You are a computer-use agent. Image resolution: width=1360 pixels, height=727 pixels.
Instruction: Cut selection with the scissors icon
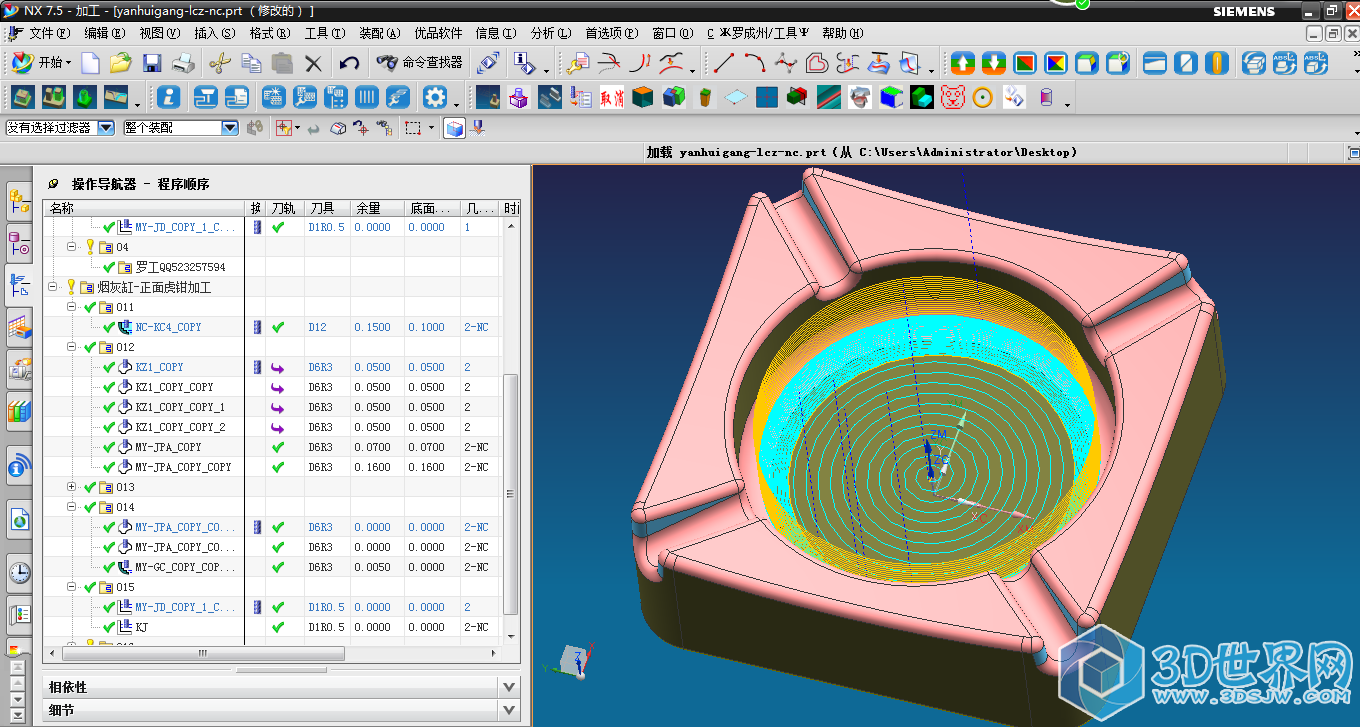point(219,63)
